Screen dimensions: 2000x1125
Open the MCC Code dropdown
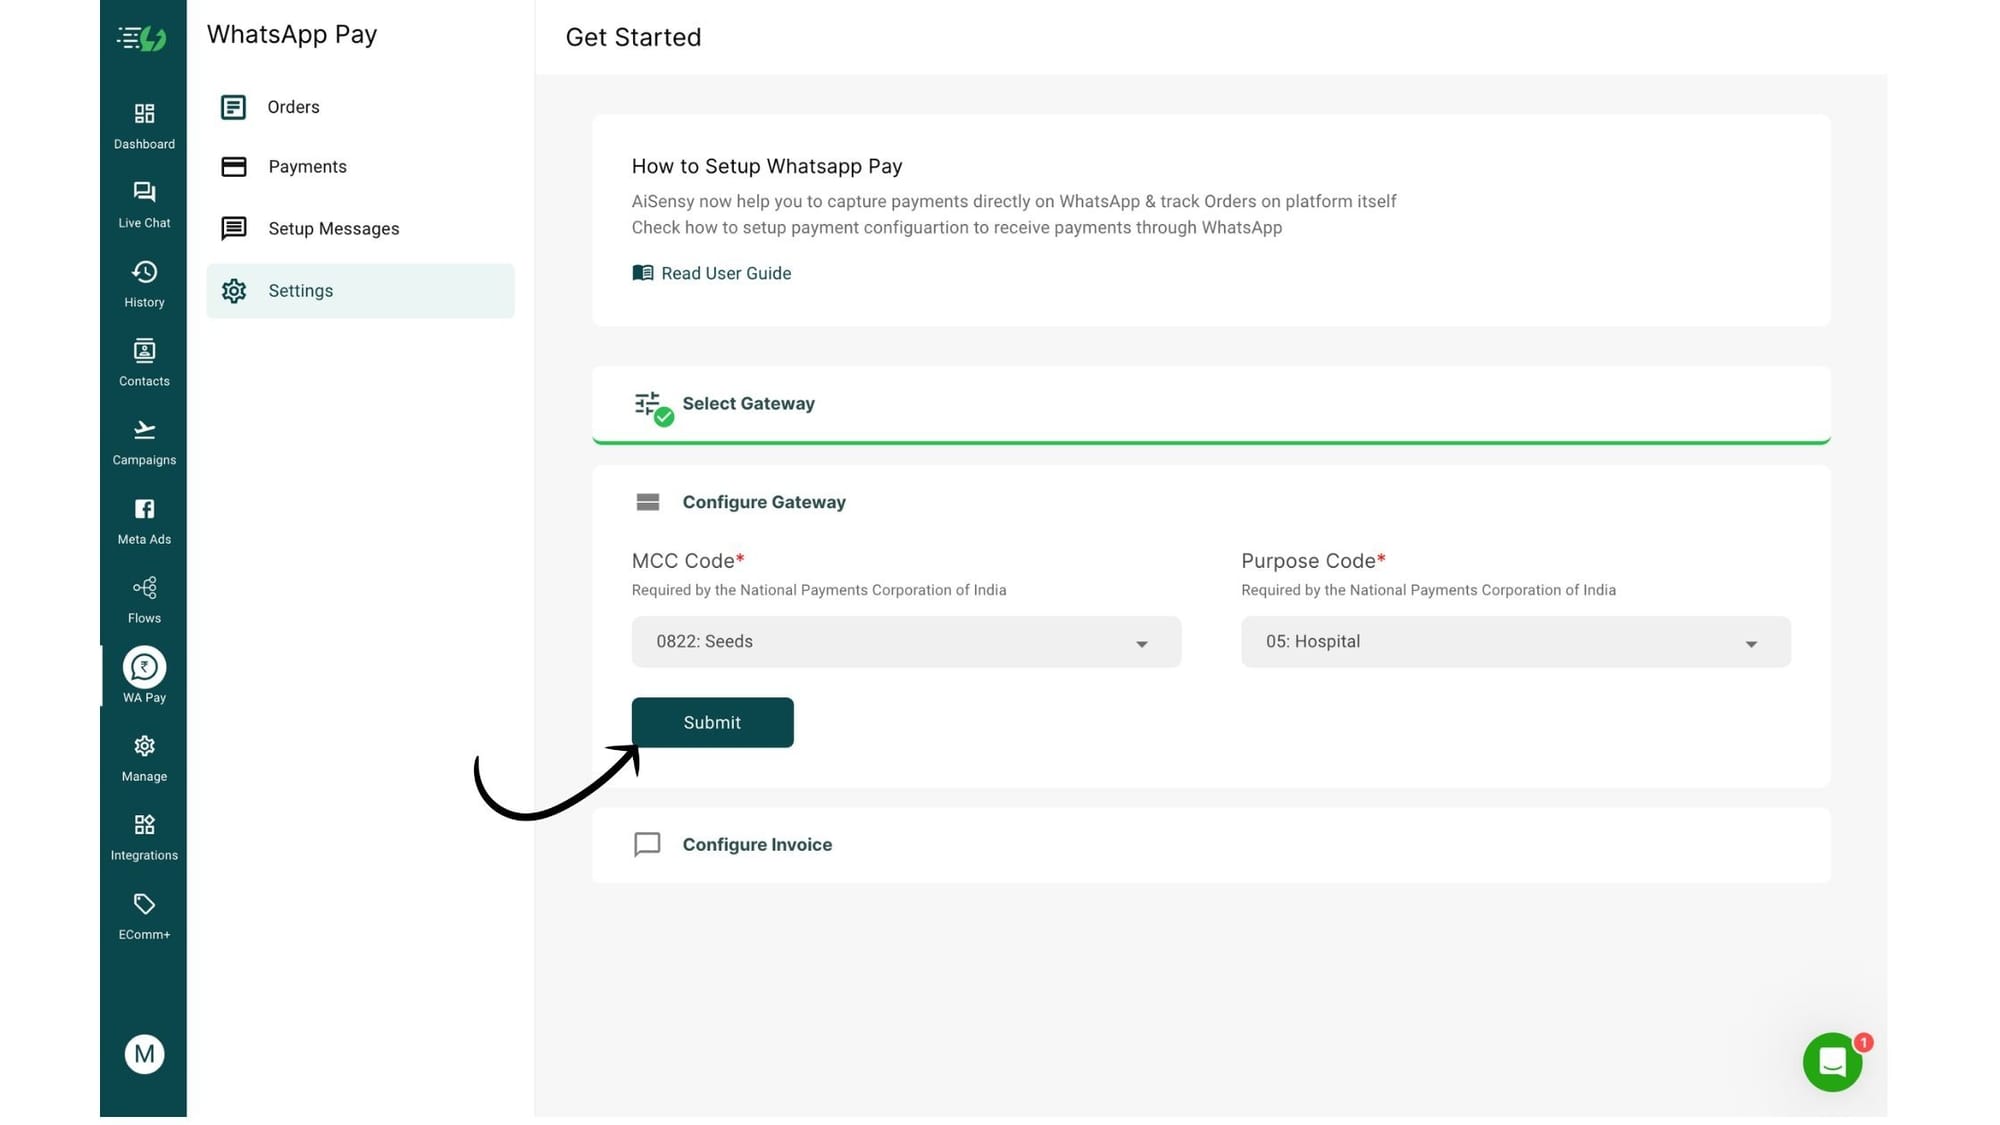coord(905,642)
